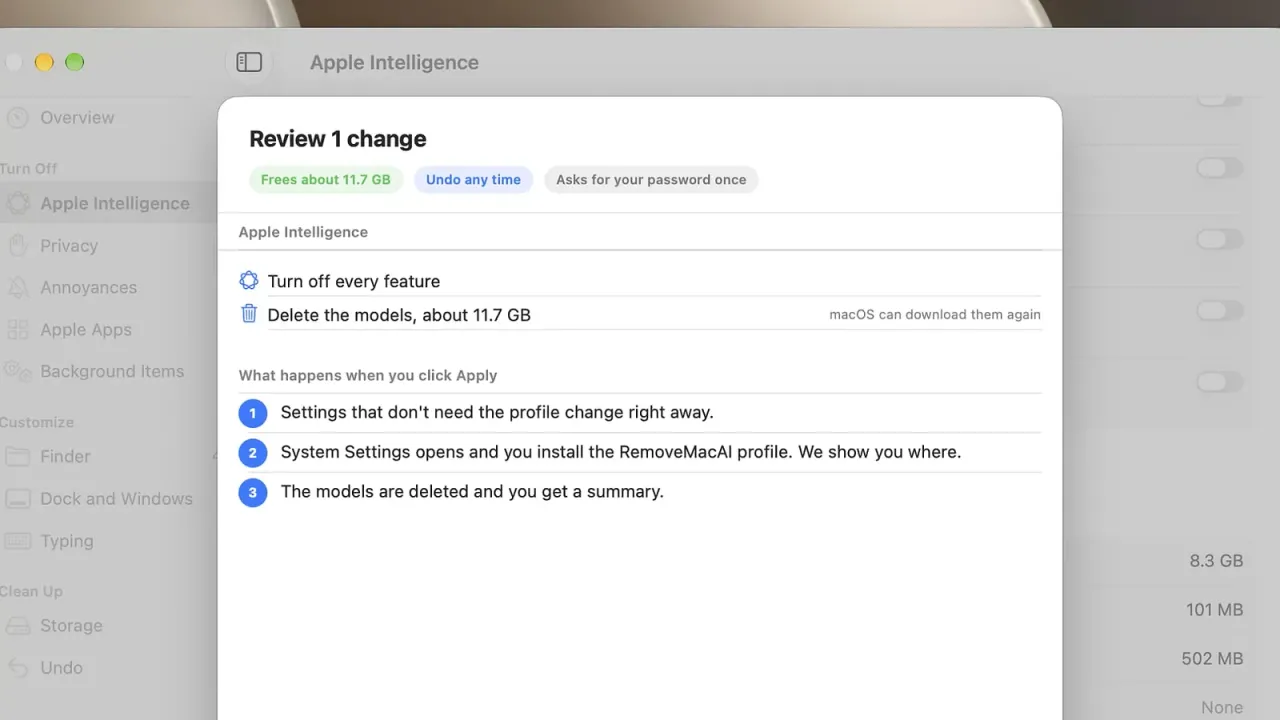1280x720 pixels.
Task: Click the None value in the background list
Action: 1222,708
